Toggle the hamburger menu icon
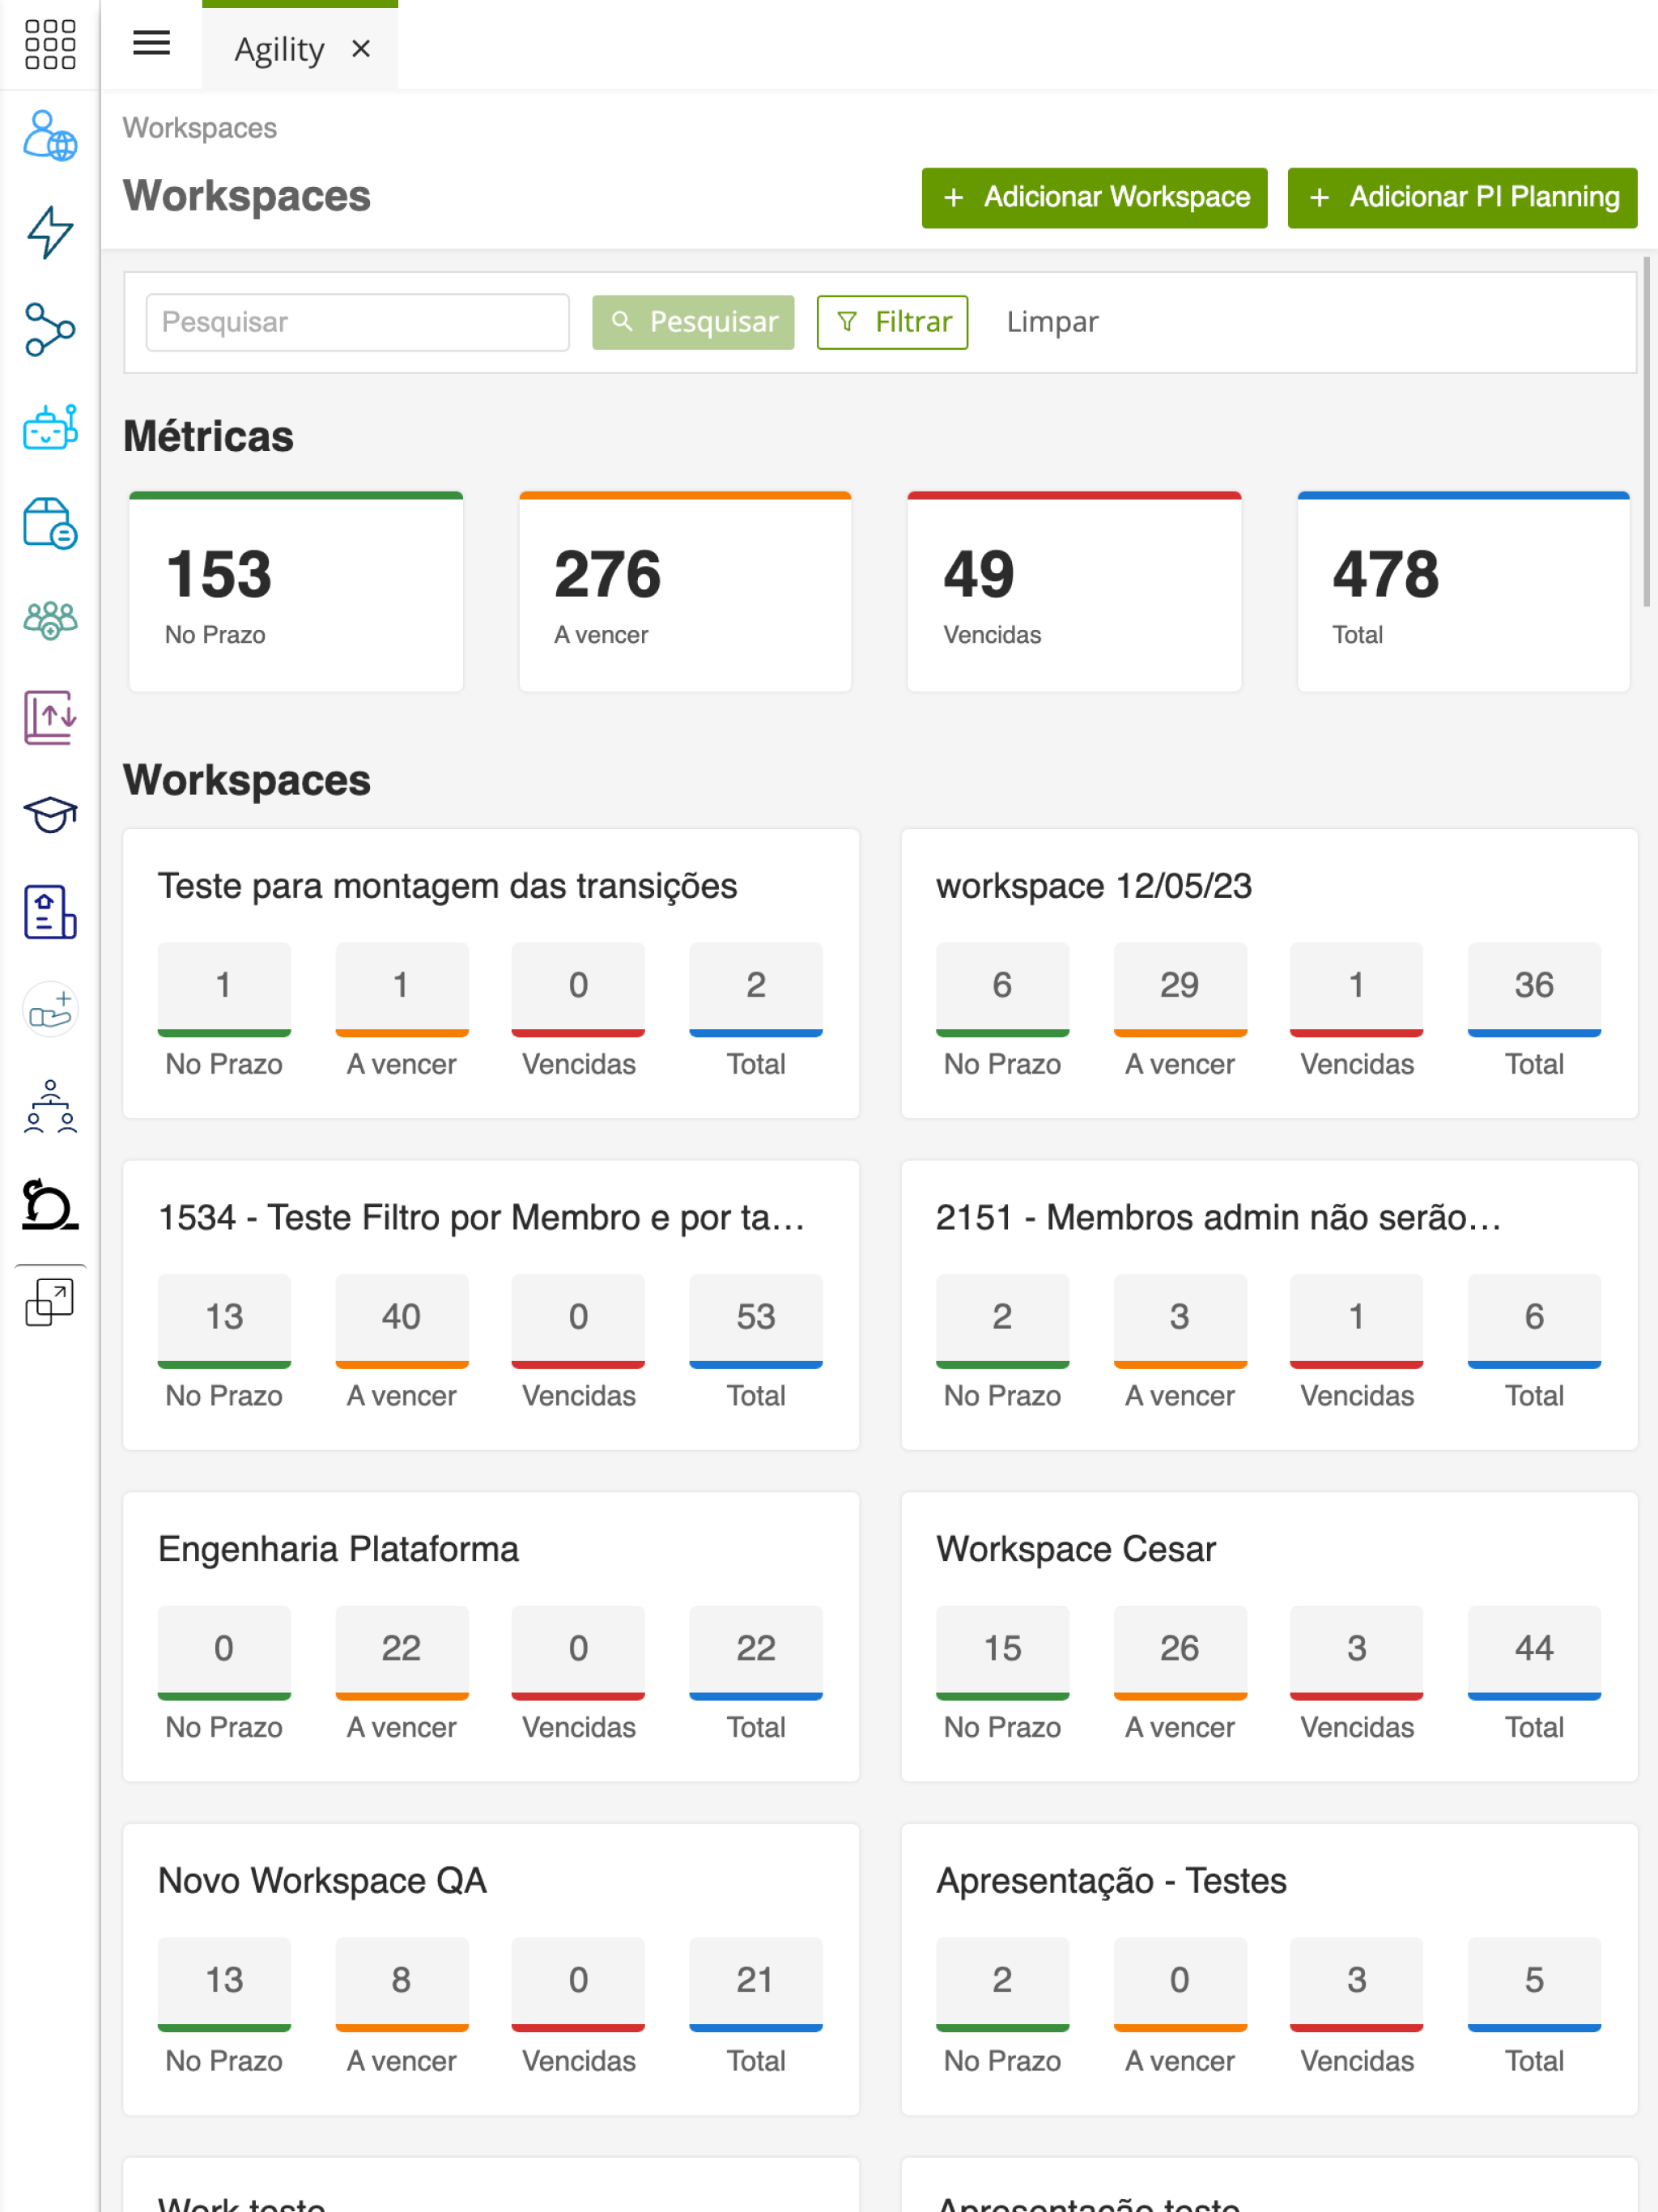Screen dimensions: 1658x2212 click(x=151, y=43)
